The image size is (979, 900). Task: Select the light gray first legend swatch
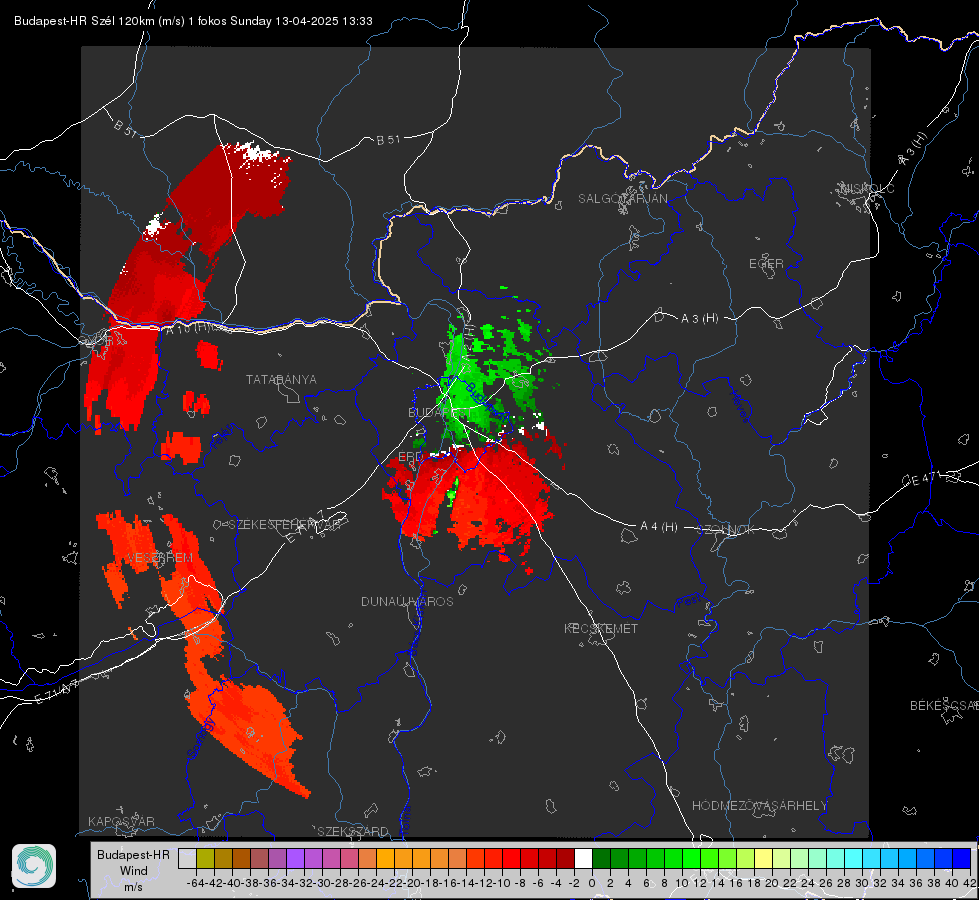click(x=187, y=858)
